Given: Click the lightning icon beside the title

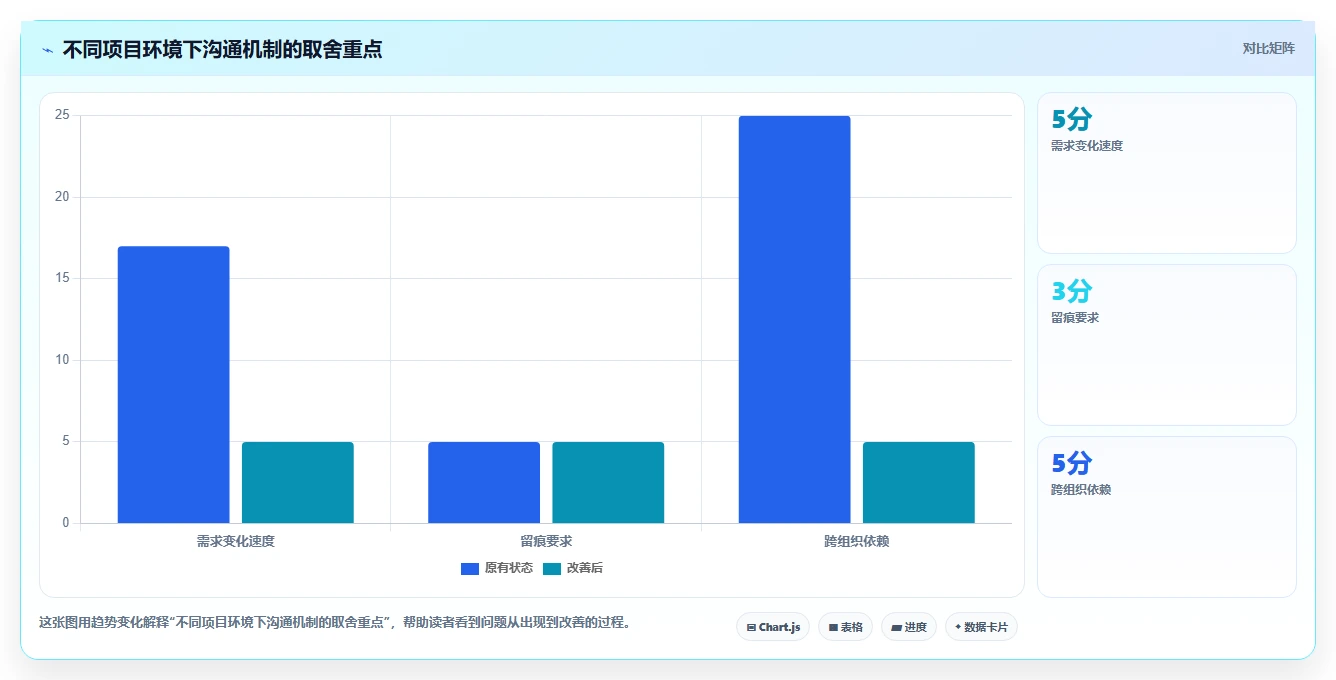Looking at the screenshot, I should click(48, 49).
